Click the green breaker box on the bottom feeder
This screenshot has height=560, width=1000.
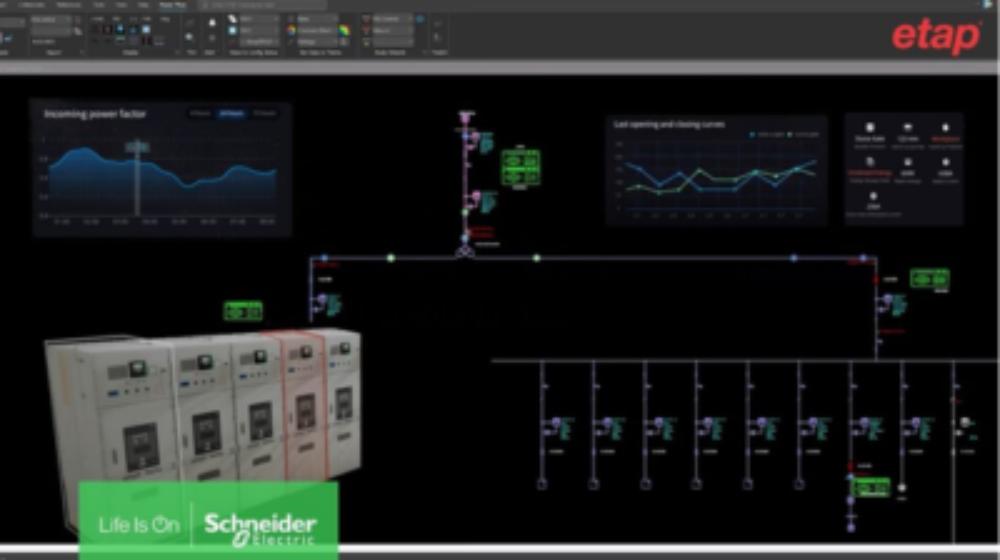tap(872, 487)
